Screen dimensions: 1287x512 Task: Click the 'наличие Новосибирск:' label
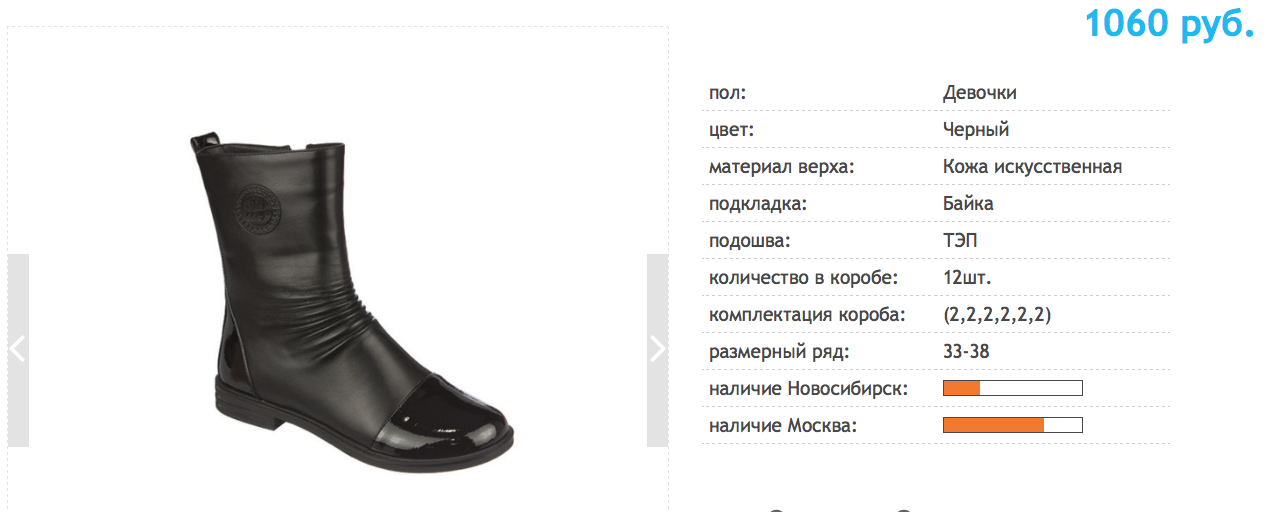coord(808,389)
